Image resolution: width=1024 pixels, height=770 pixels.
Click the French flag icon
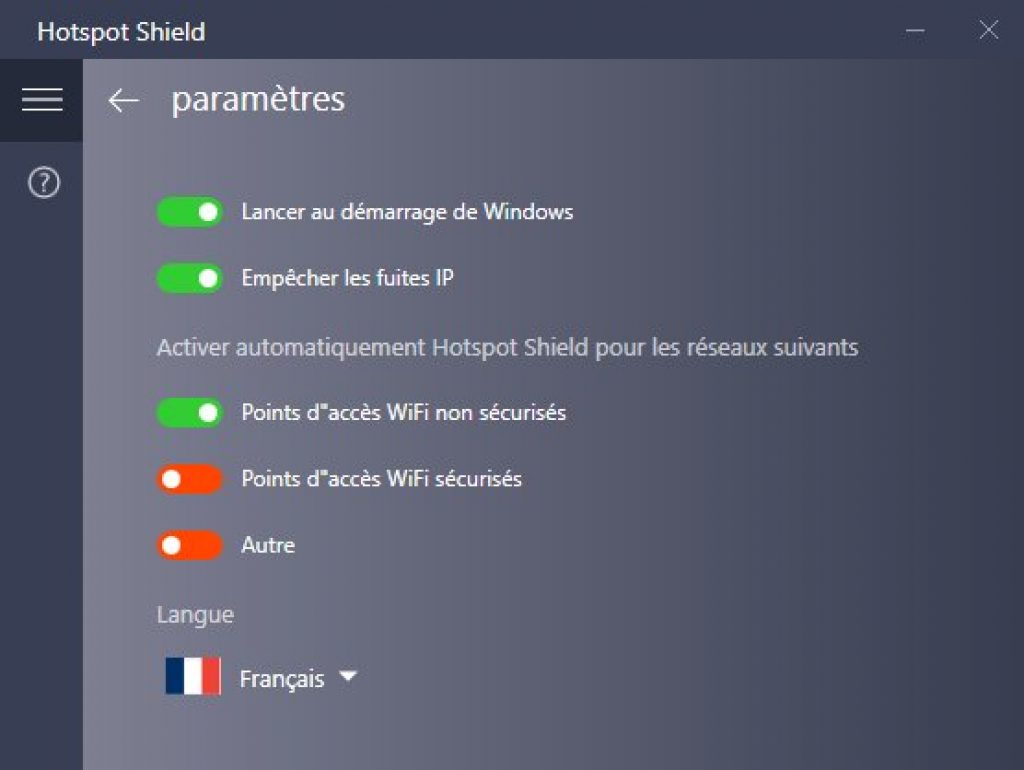[x=193, y=676]
